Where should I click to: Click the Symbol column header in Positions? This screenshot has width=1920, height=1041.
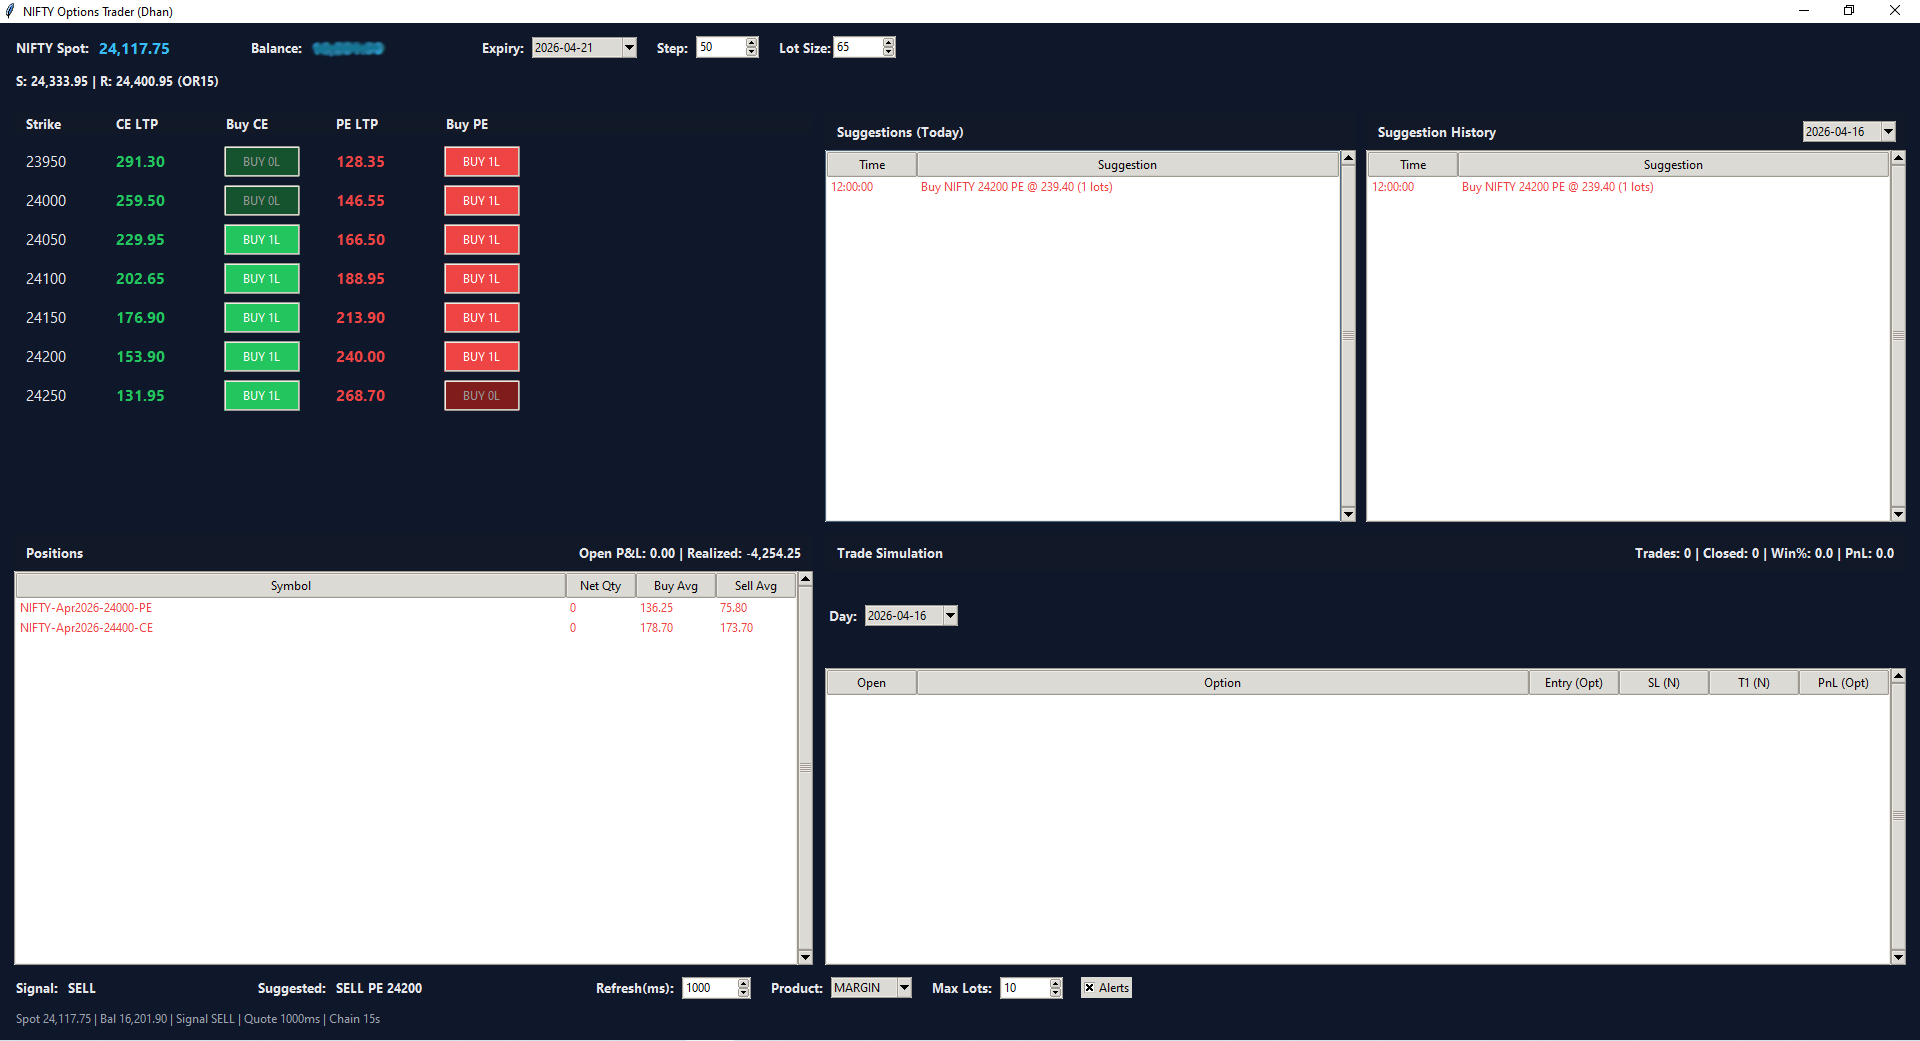tap(290, 585)
